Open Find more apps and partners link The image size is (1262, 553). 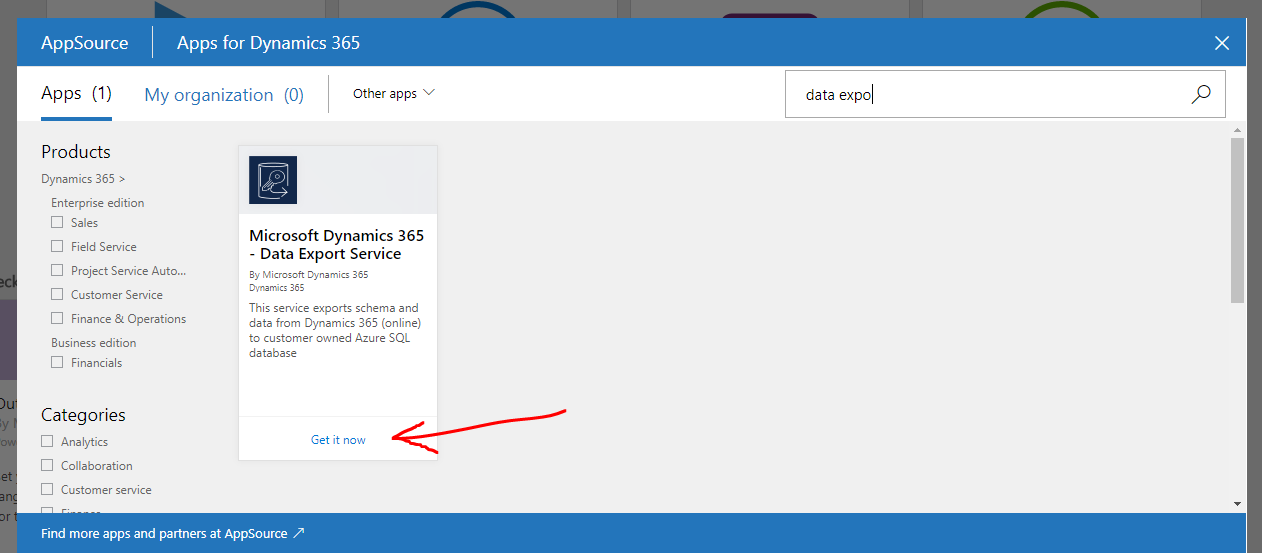point(173,533)
